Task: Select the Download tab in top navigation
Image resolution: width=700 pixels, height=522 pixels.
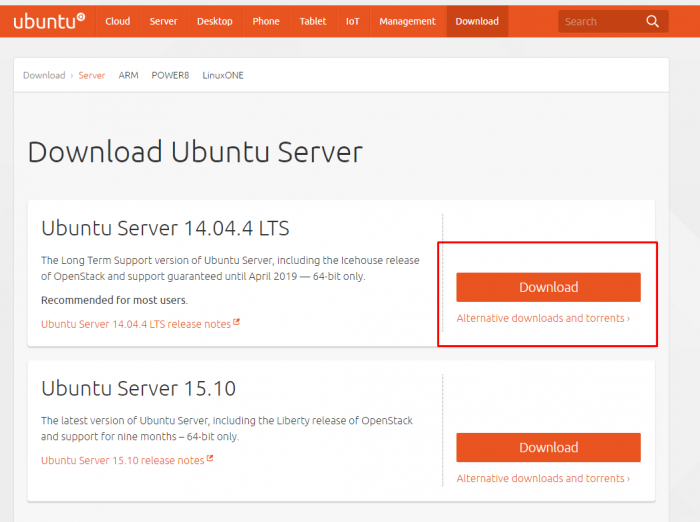Action: (x=477, y=21)
